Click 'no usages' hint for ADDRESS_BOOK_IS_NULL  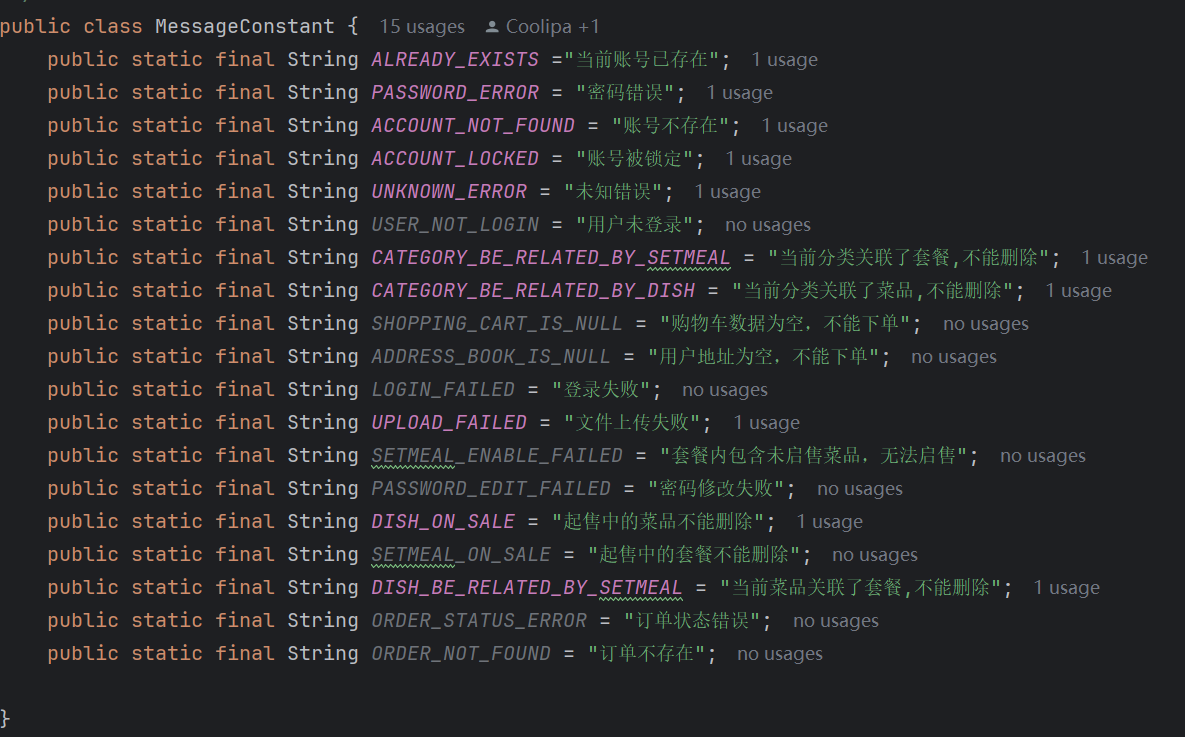(x=954, y=357)
